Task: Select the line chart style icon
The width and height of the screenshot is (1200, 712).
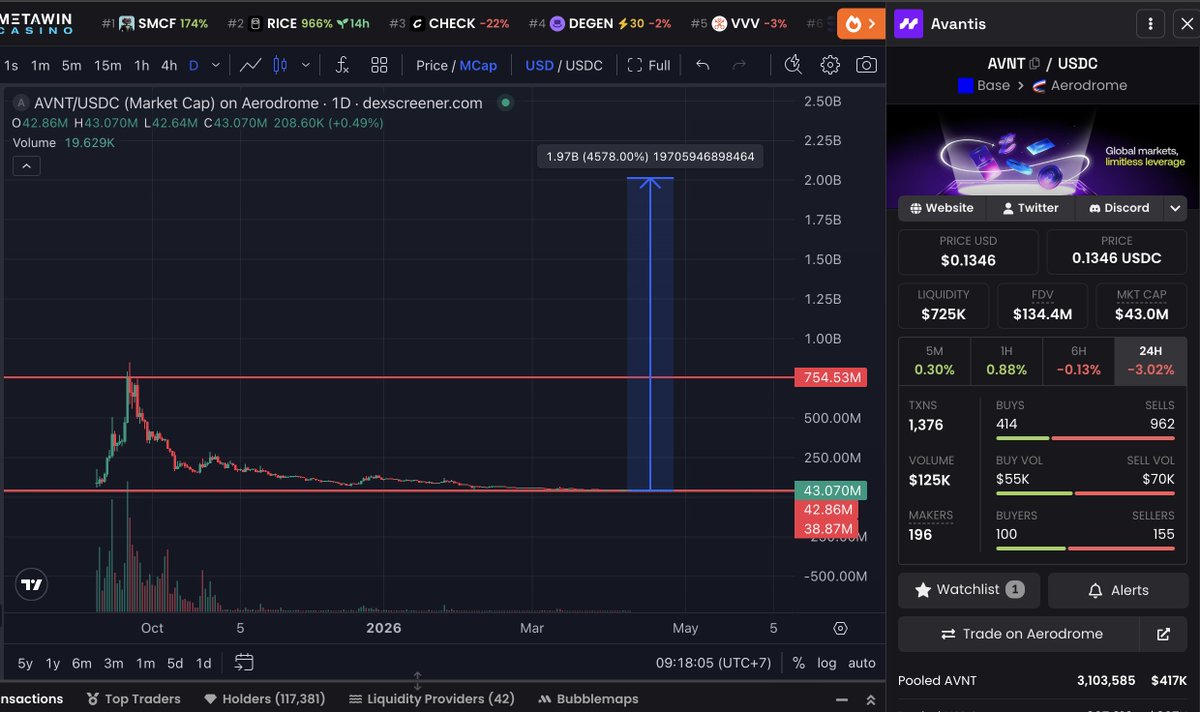Action: (250, 65)
